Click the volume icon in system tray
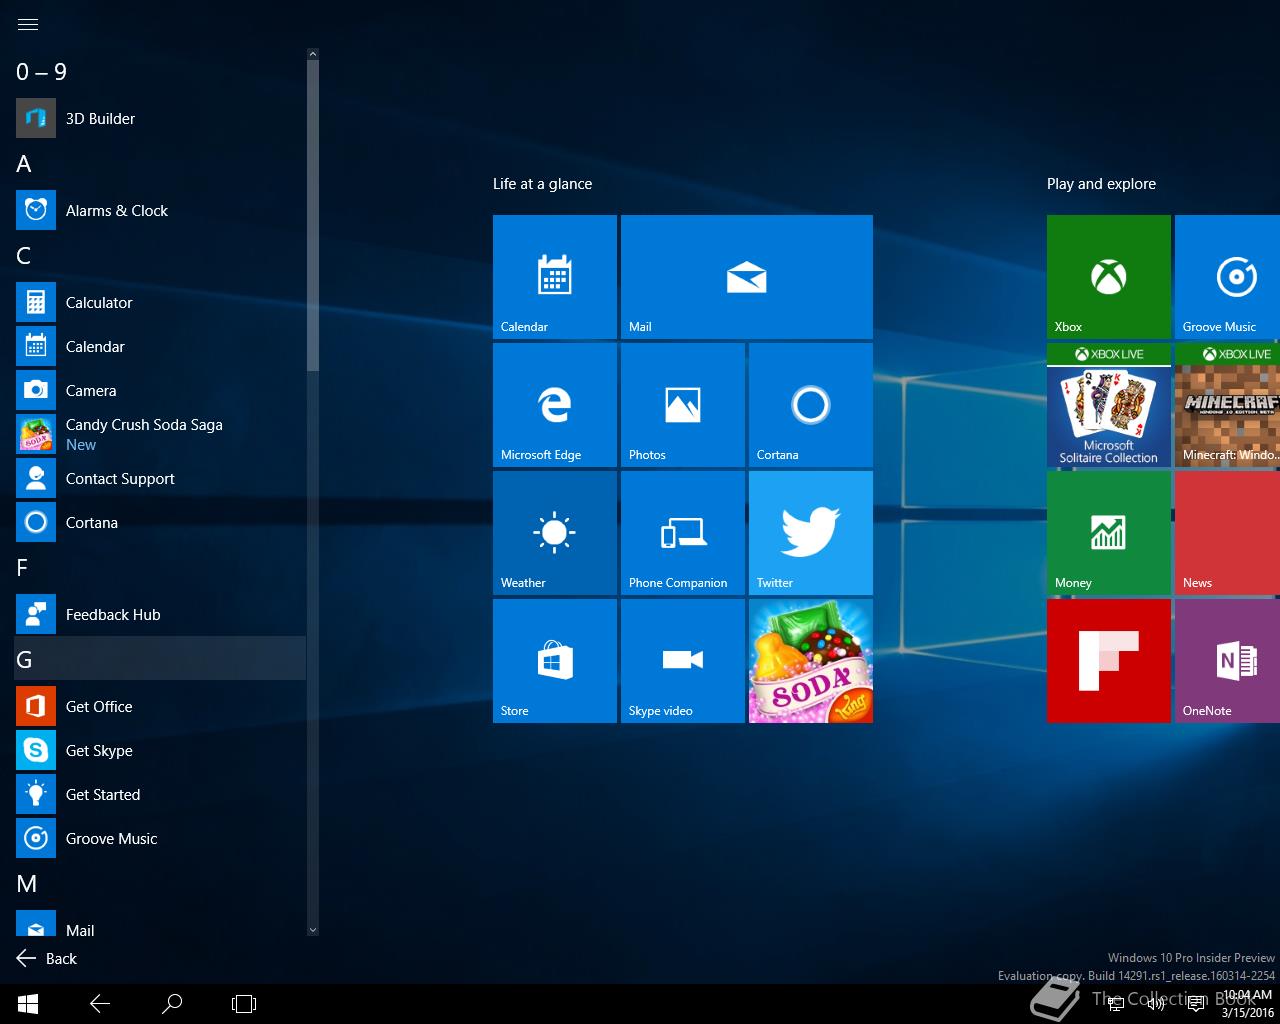 1156,1004
